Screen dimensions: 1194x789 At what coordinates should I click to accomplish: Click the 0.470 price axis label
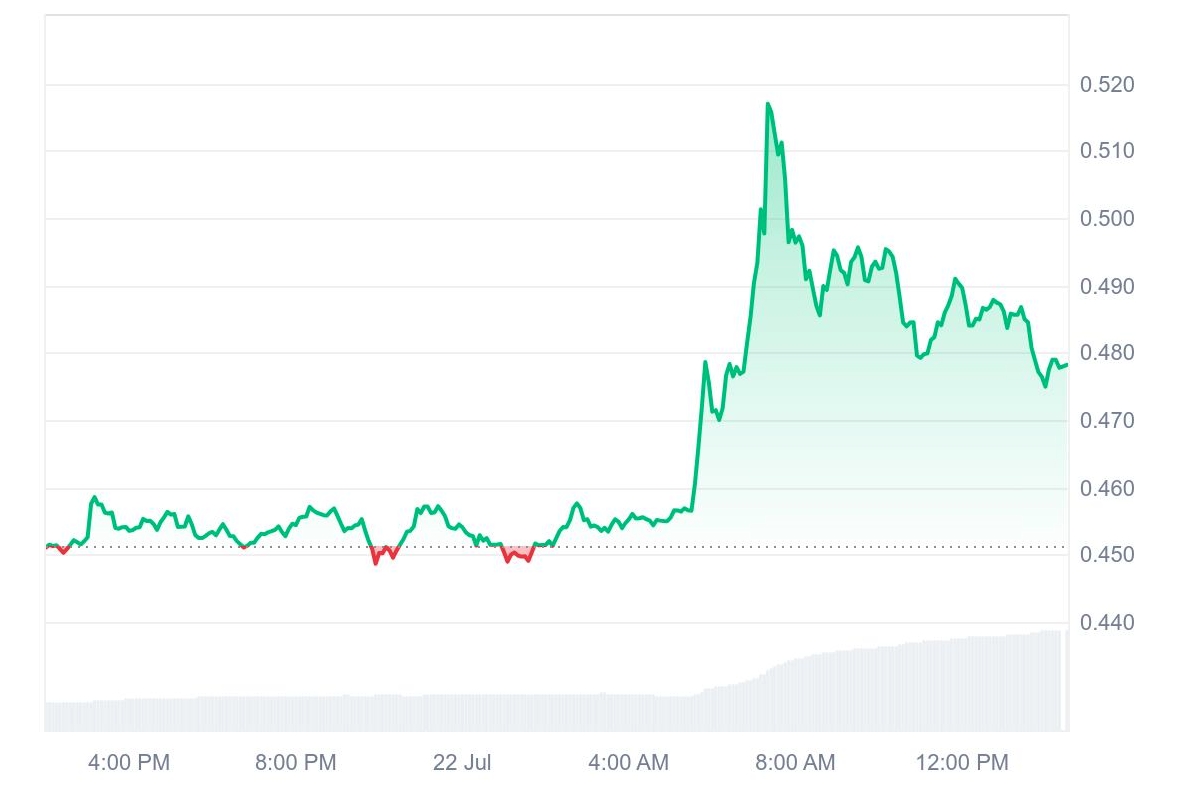click(1107, 421)
